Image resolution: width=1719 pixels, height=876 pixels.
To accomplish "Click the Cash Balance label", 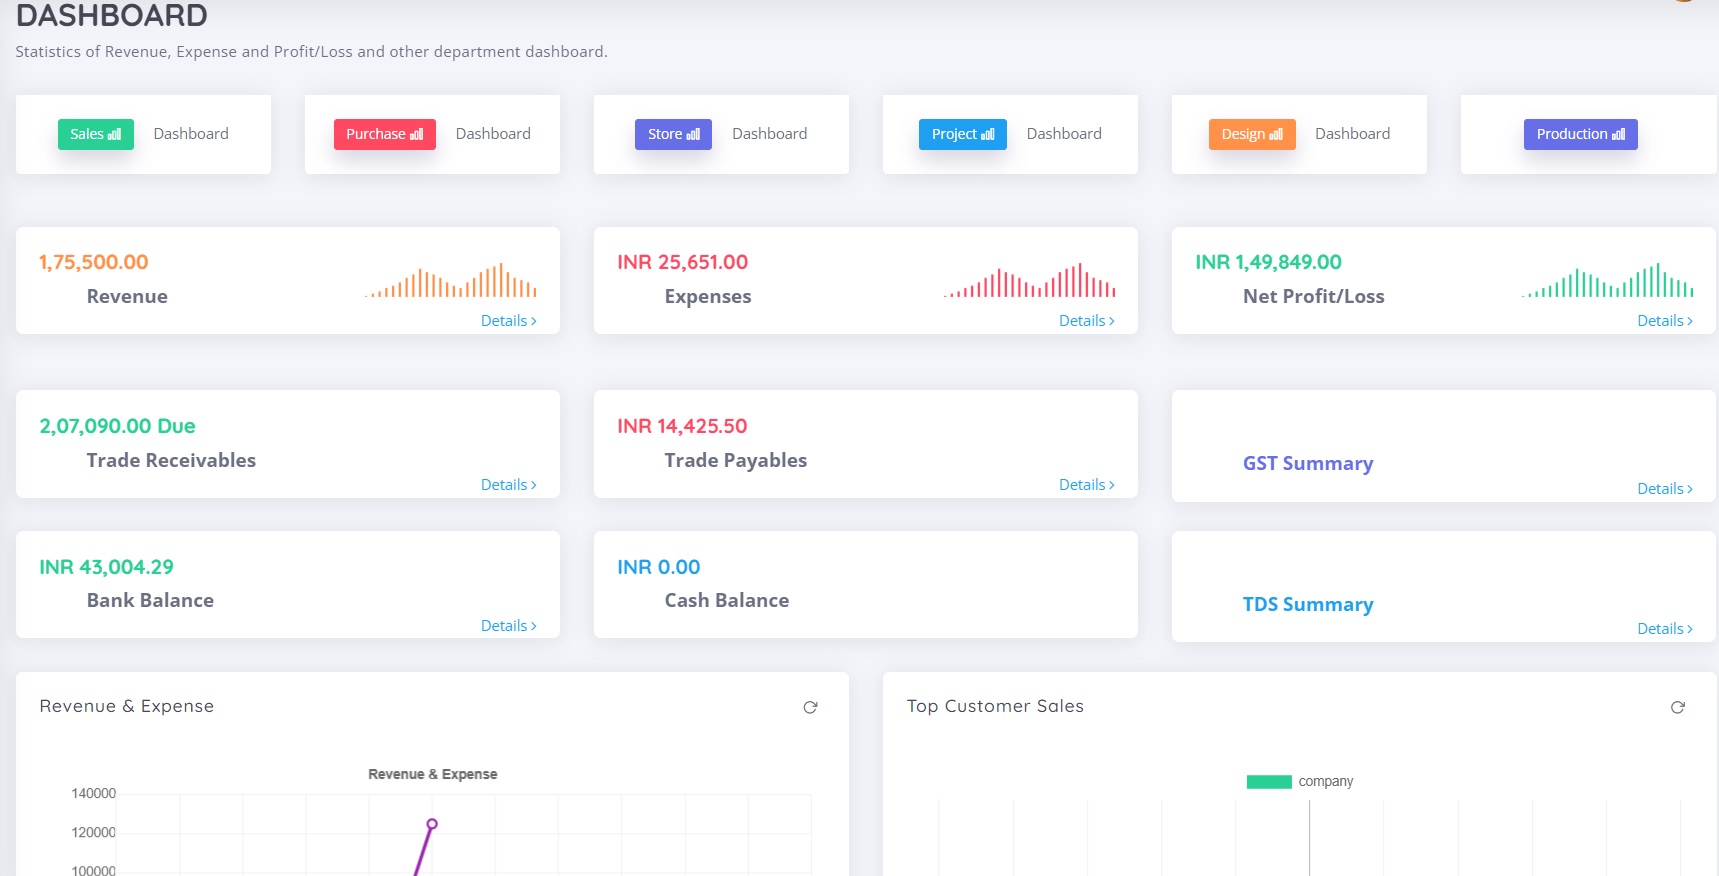I will pyautogui.click(x=726, y=600).
